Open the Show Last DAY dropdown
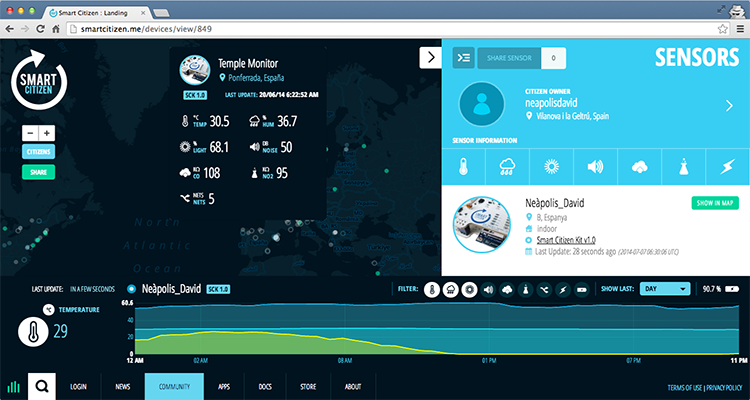The image size is (750, 400). click(665, 289)
